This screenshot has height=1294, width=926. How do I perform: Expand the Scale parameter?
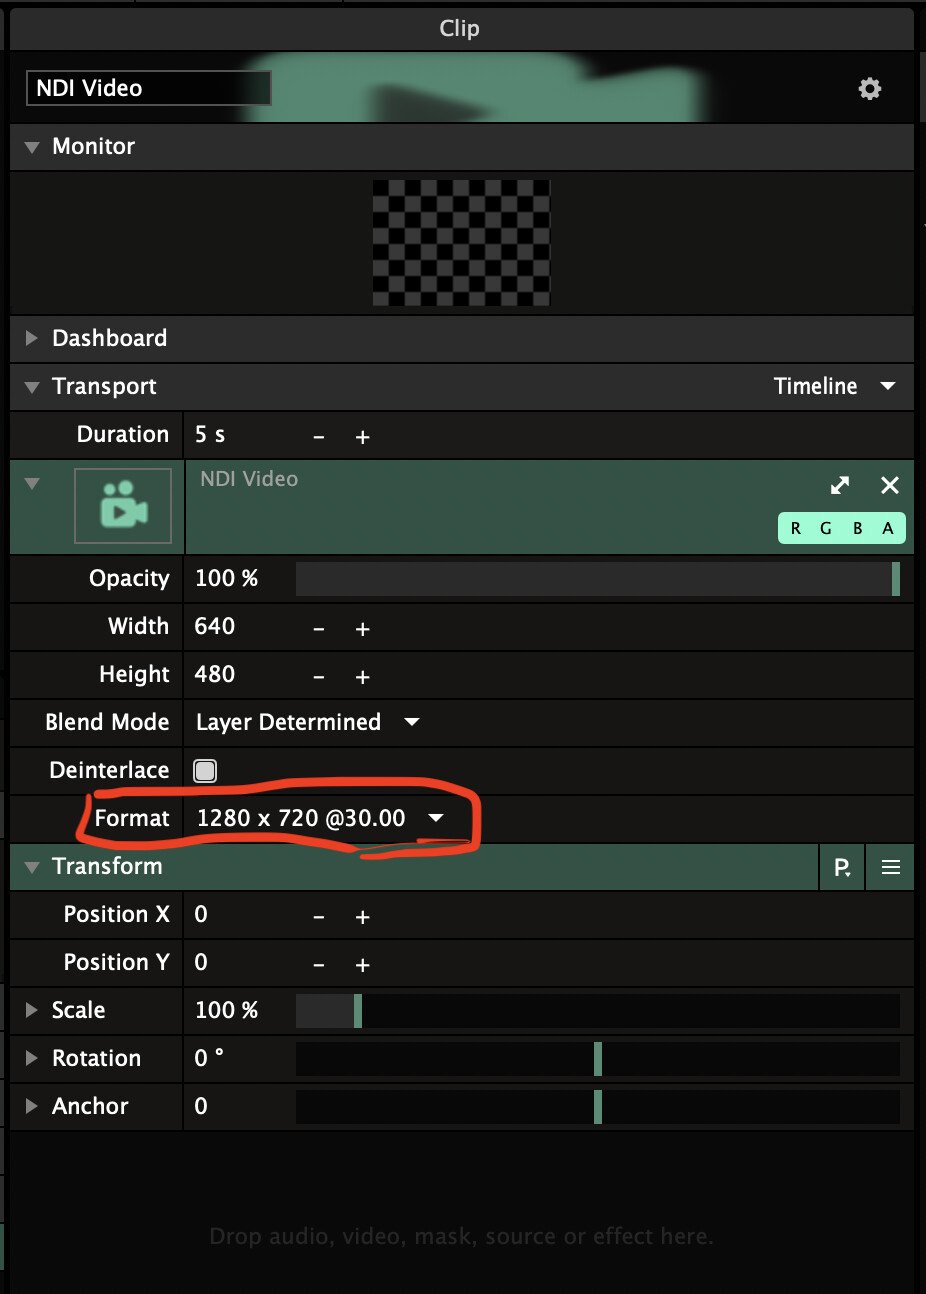[x=32, y=1010]
